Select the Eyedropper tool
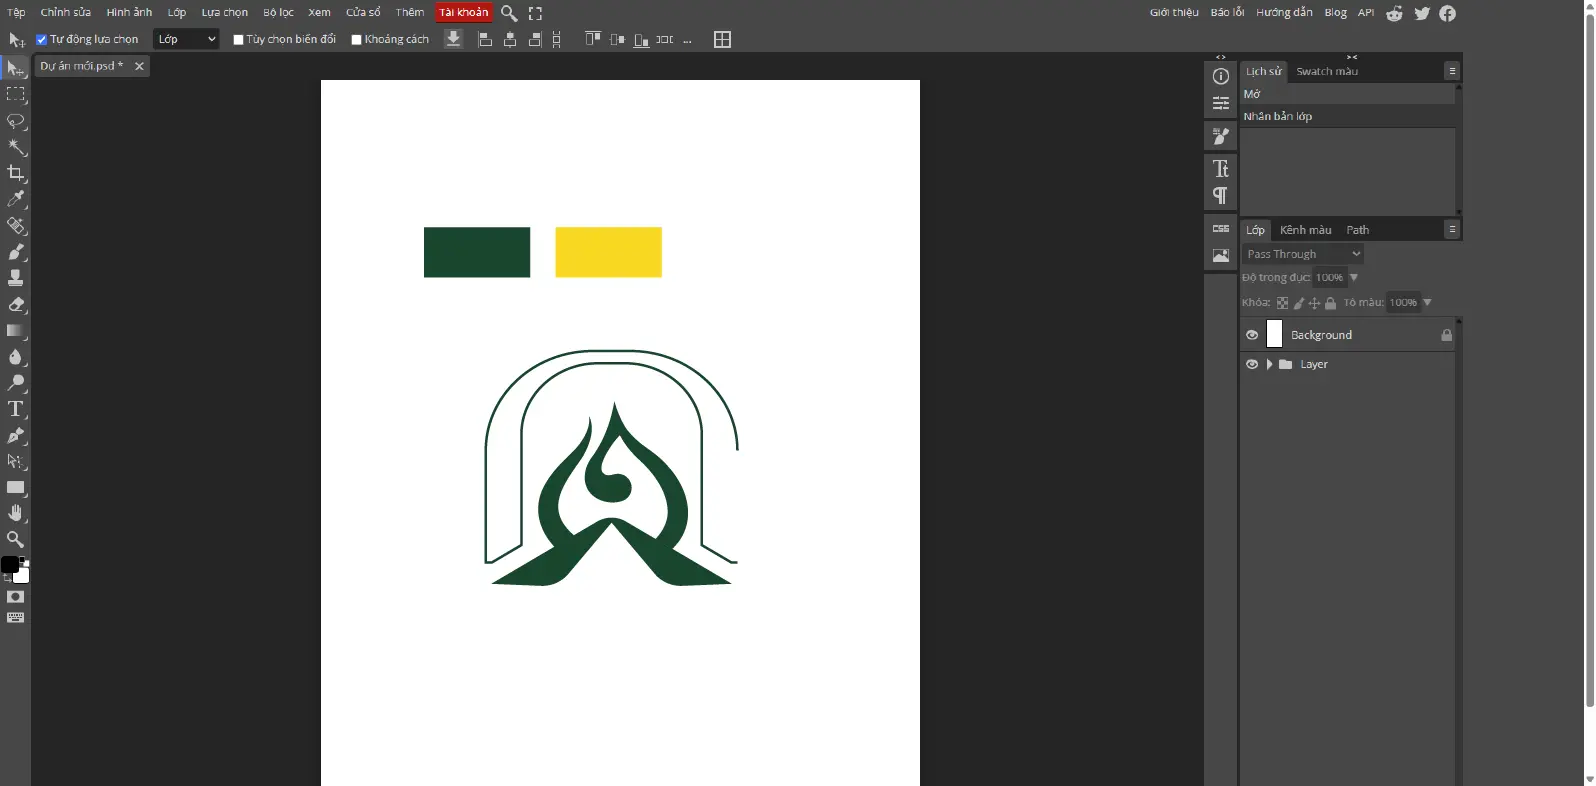Viewport: 1596px width, 786px height. pos(15,199)
